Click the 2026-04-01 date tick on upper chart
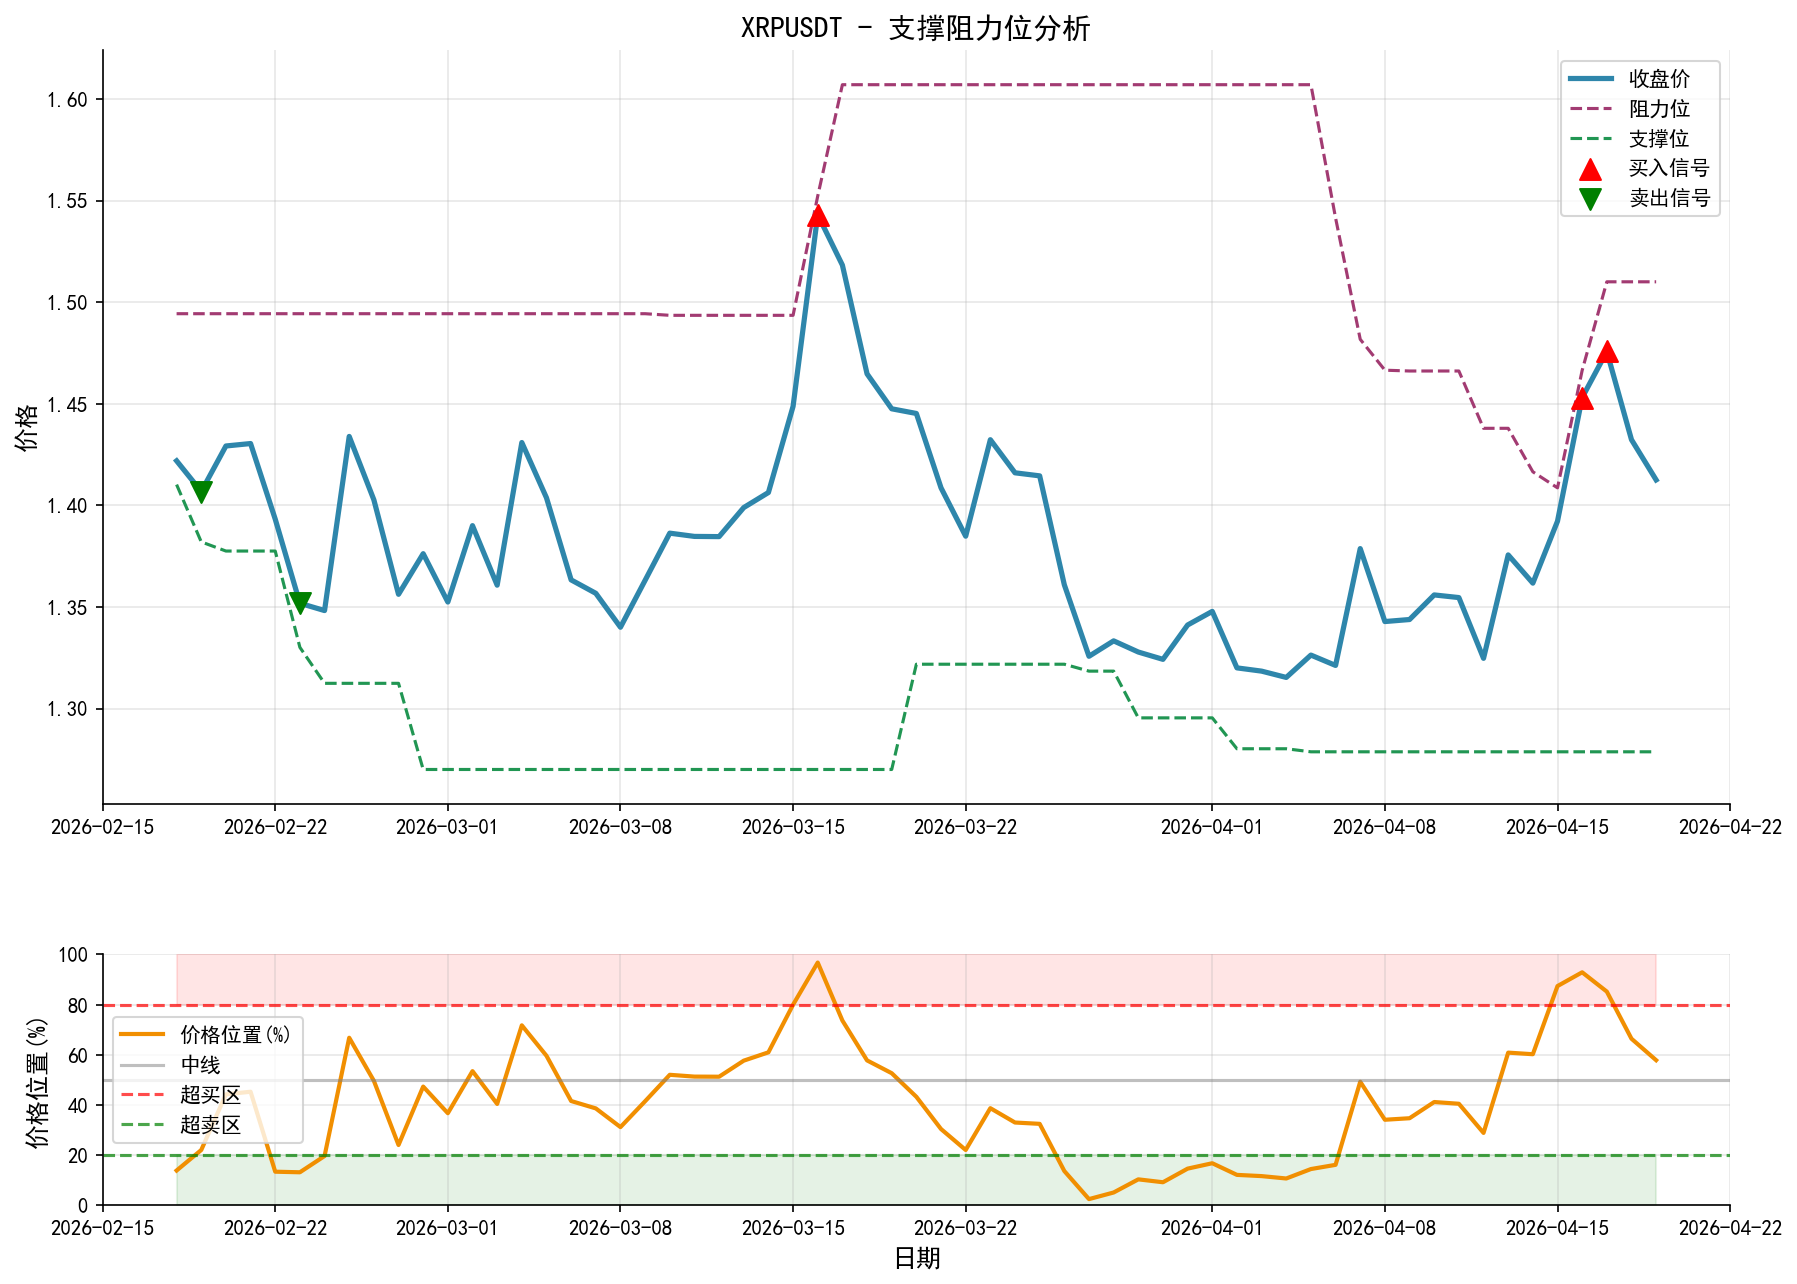 click(1212, 827)
